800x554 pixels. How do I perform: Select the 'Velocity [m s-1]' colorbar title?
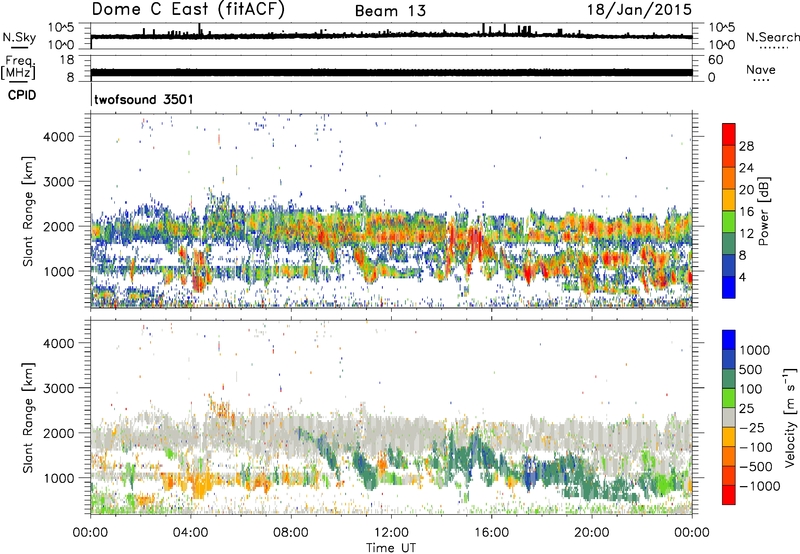coord(790,417)
